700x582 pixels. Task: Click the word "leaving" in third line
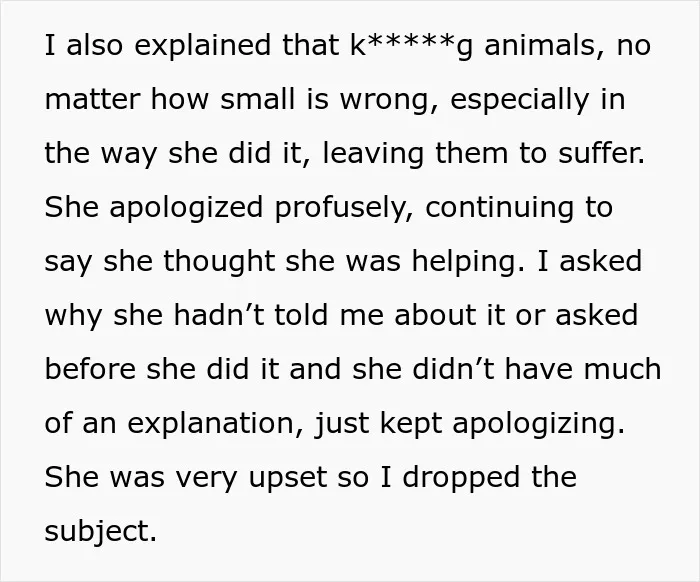click(x=373, y=154)
